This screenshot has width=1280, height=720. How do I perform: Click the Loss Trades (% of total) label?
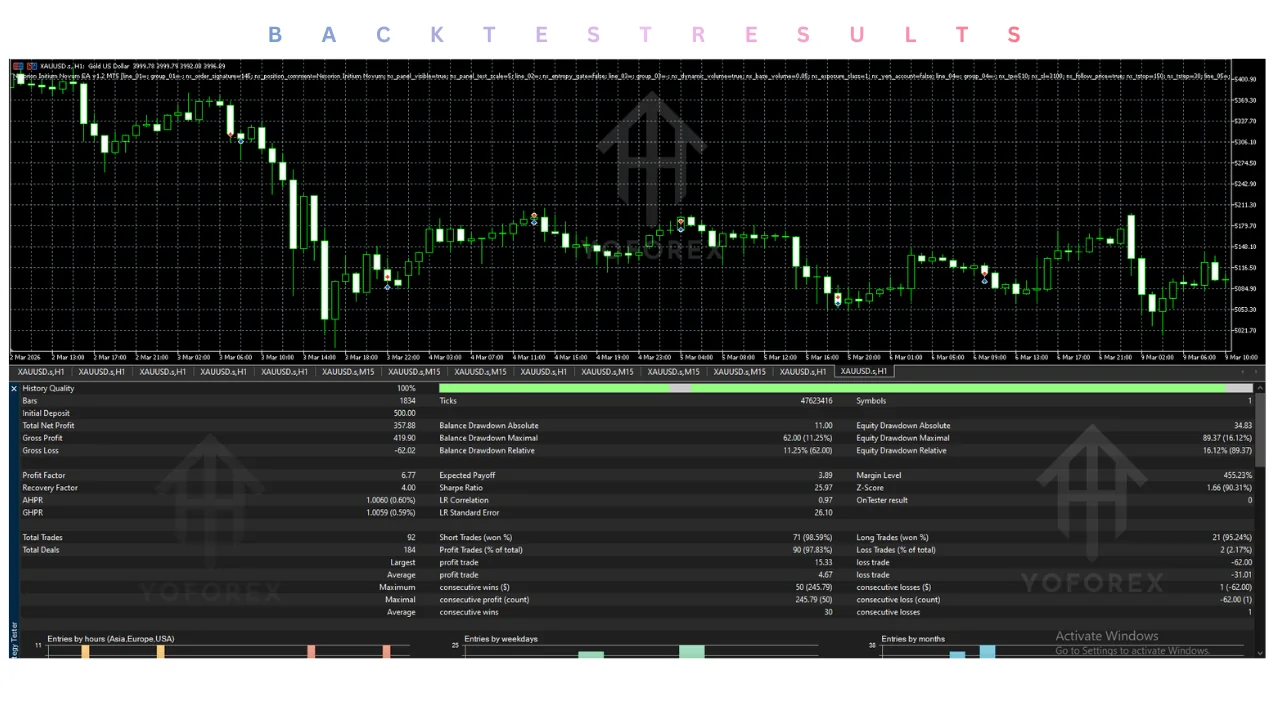pyautogui.click(x=896, y=550)
